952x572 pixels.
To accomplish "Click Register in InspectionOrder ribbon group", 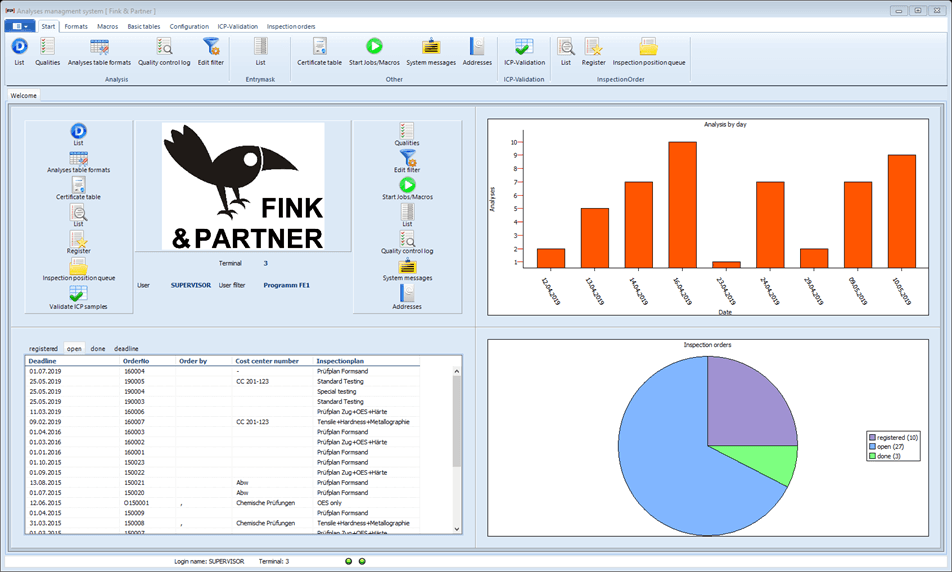I will coord(593,52).
